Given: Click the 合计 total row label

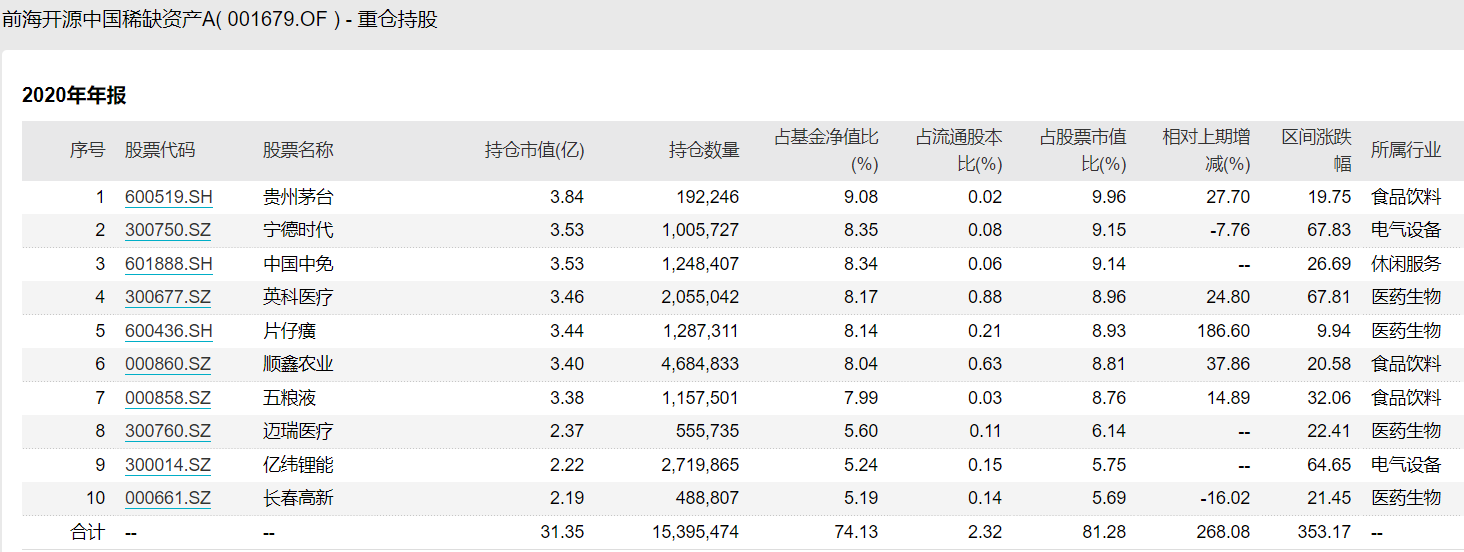Looking at the screenshot, I should click(87, 533).
